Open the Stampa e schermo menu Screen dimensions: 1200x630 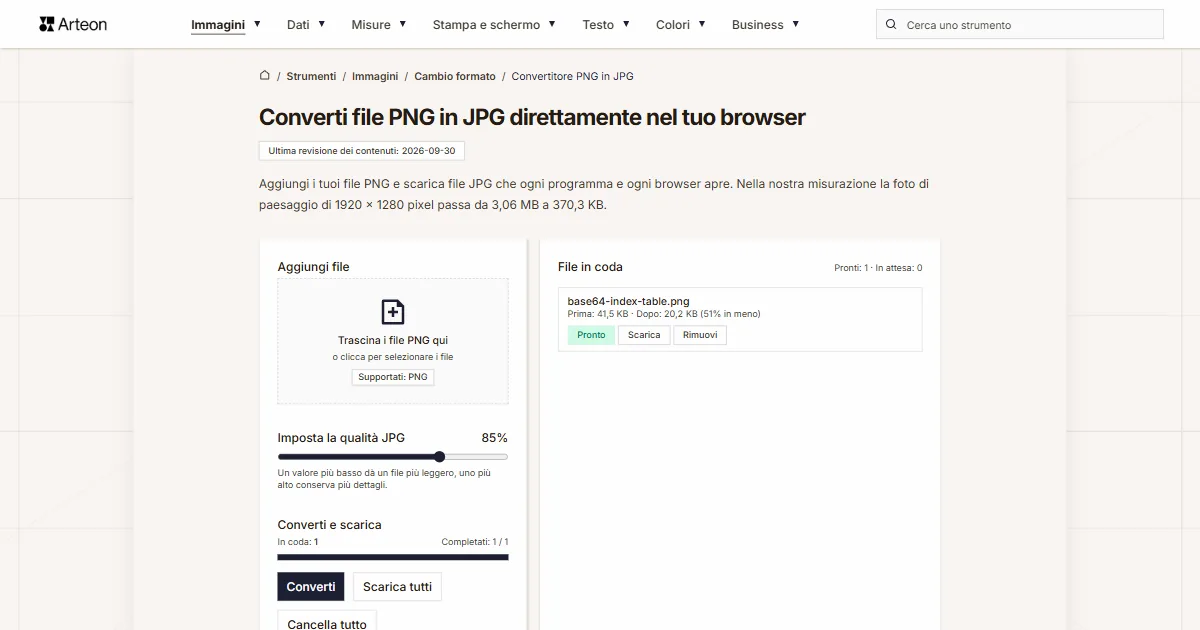click(x=486, y=24)
